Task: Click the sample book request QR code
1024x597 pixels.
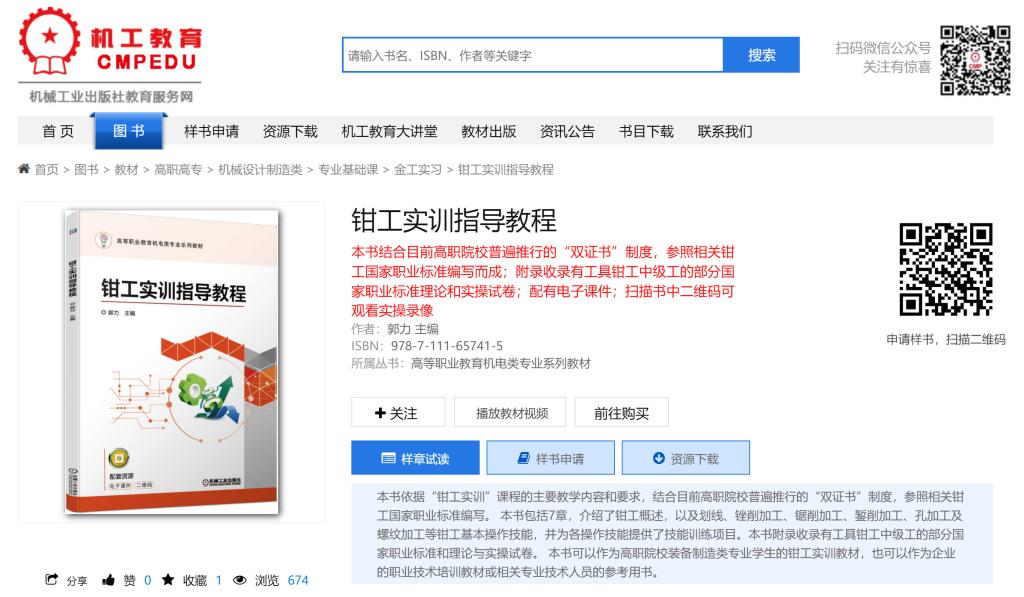Action: pyautogui.click(x=946, y=269)
